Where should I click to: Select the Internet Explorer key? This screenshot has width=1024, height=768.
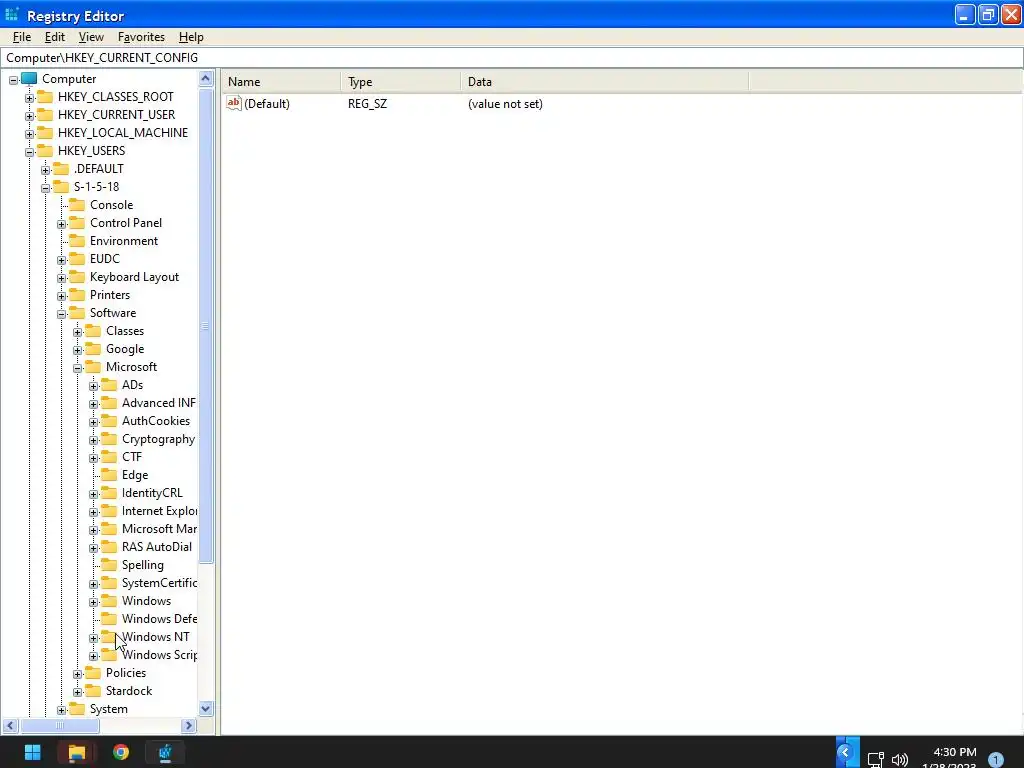click(159, 511)
